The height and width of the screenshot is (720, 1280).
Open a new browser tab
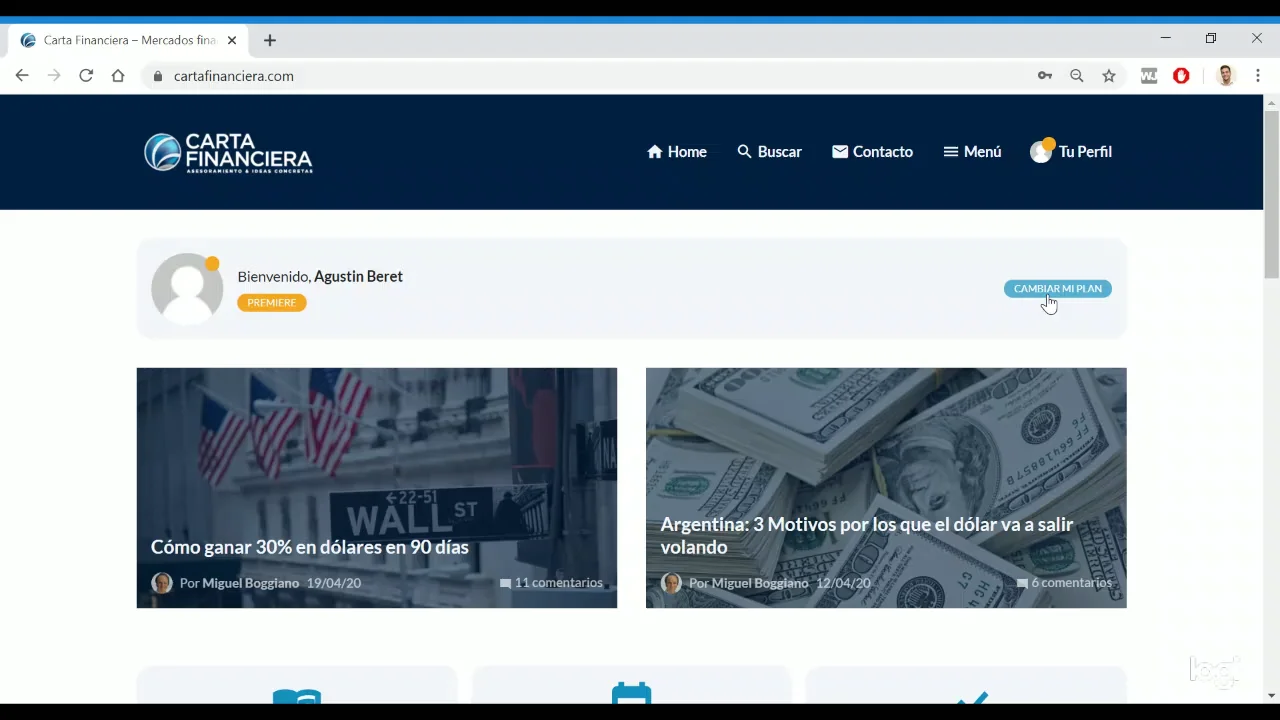[270, 41]
